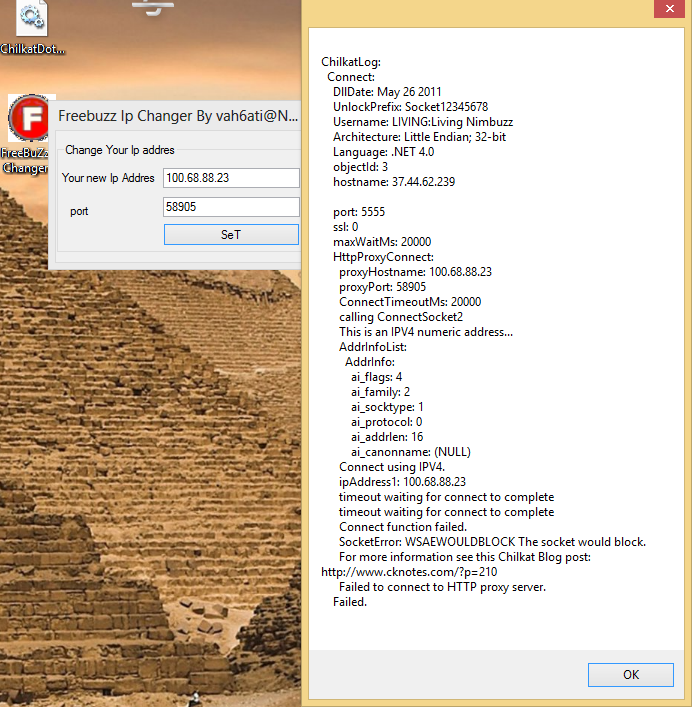
Task: Click the 'ai_addrlen: 16' log line
Action: tap(387, 436)
